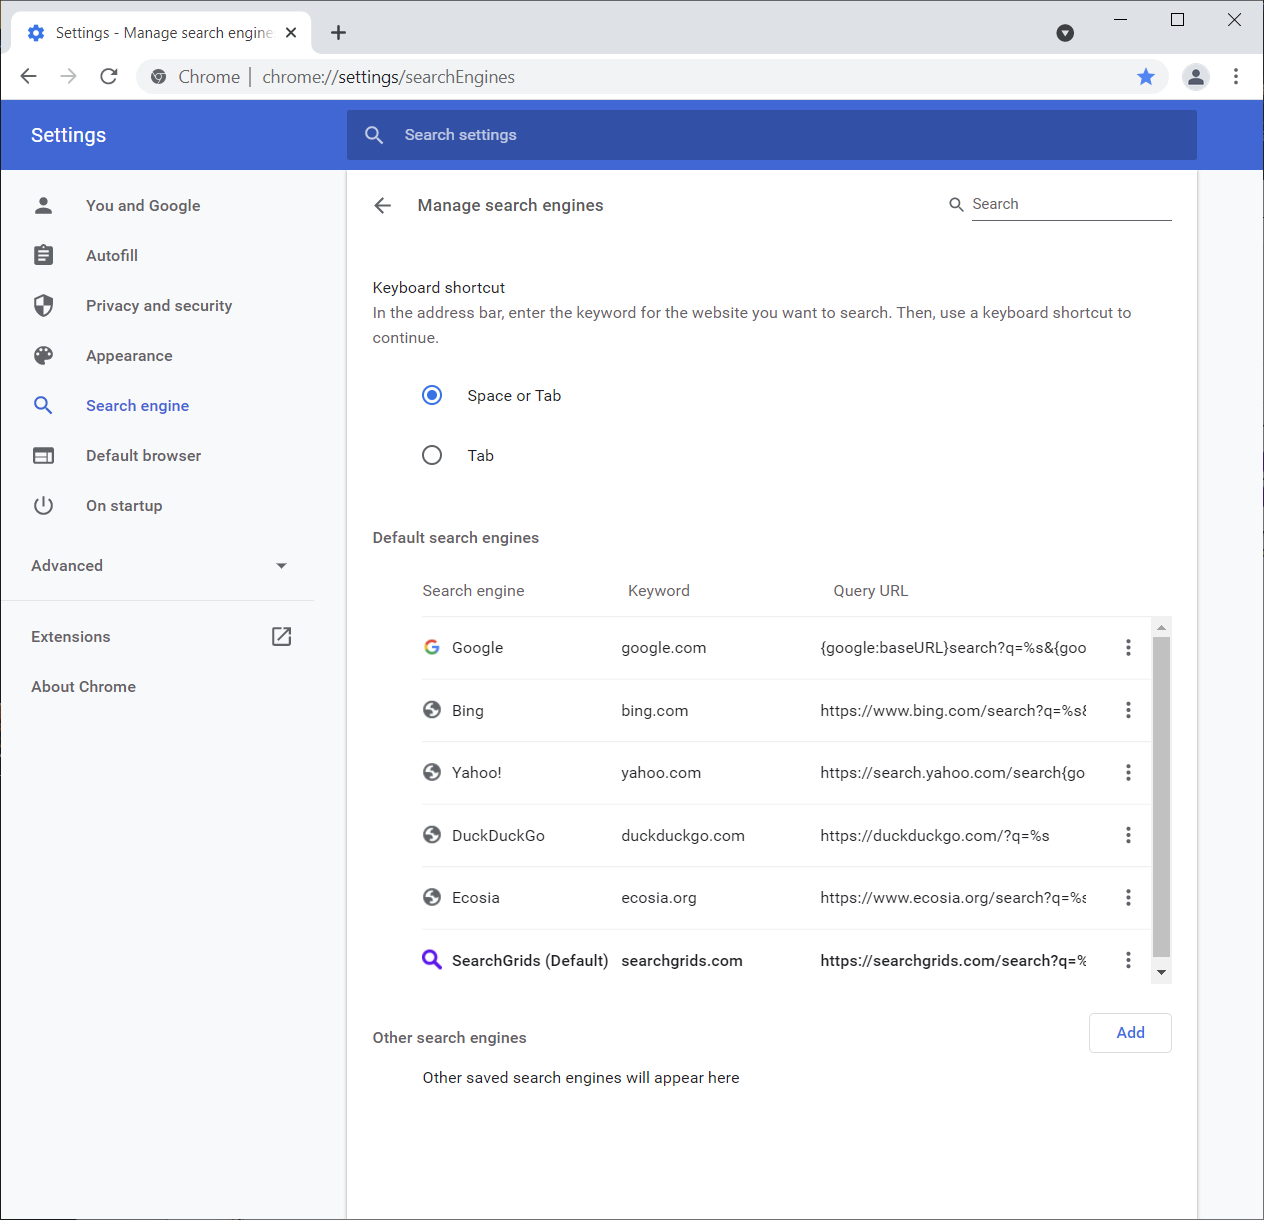Image resolution: width=1264 pixels, height=1220 pixels.
Task: Click the keyword google.com
Action: point(664,647)
